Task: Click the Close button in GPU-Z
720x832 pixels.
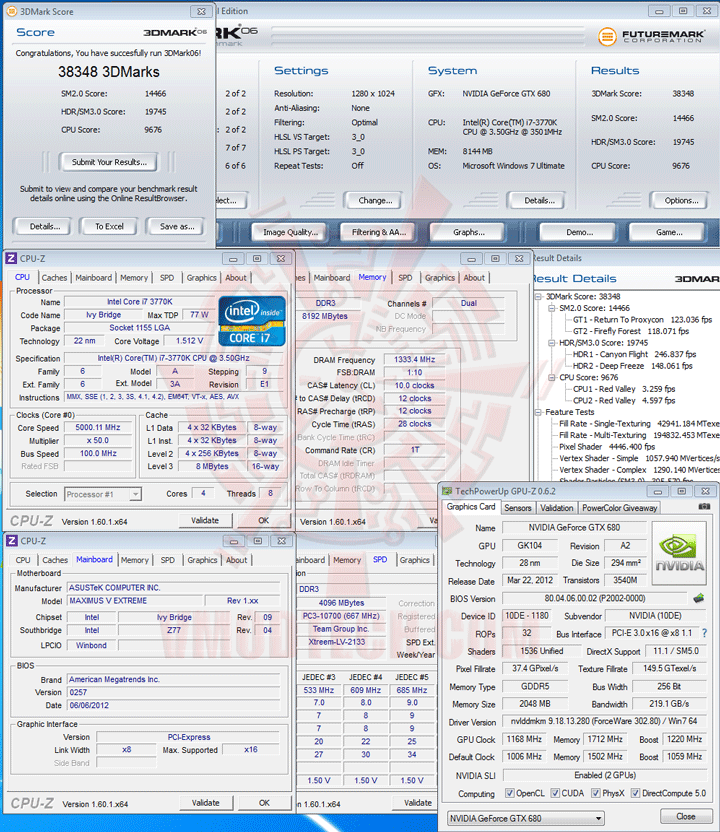Action: pos(686,817)
